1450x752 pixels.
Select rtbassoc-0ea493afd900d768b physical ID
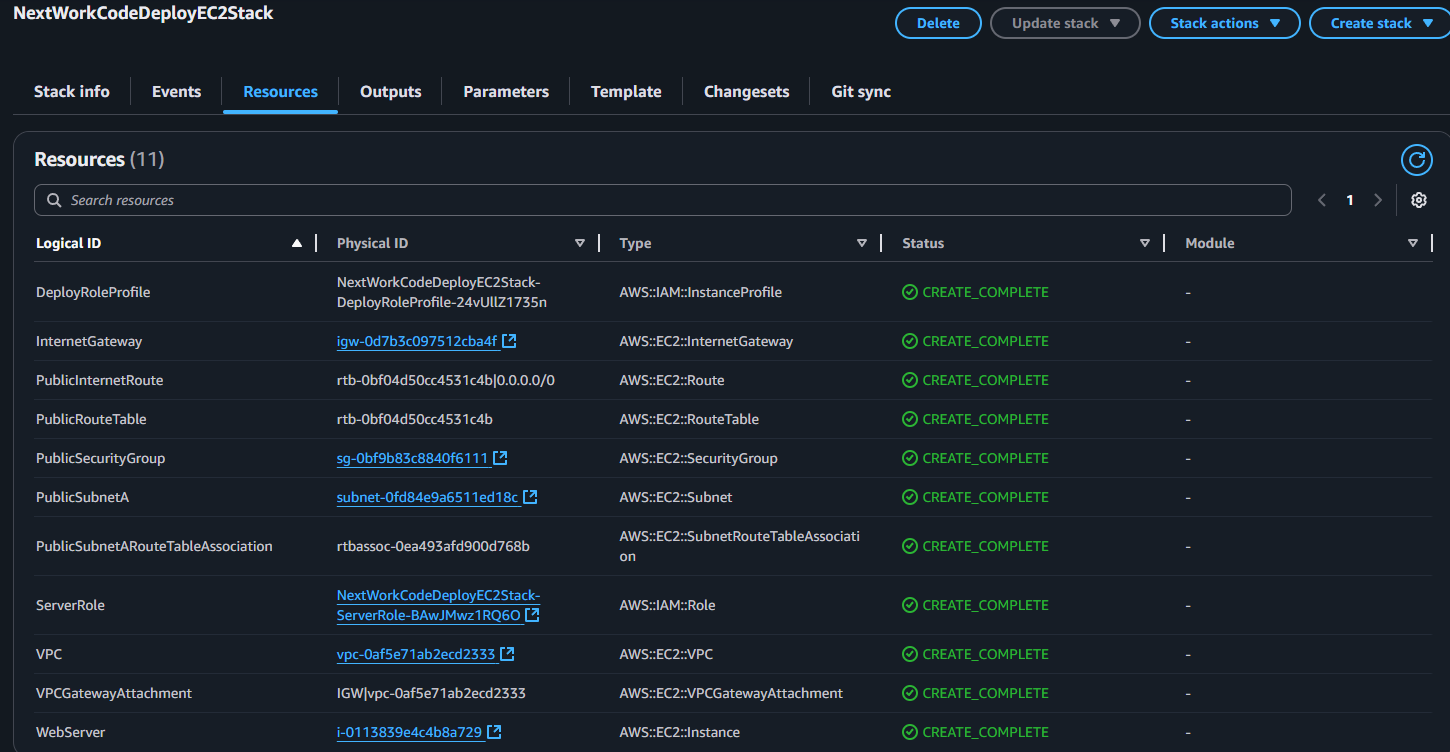click(433, 546)
